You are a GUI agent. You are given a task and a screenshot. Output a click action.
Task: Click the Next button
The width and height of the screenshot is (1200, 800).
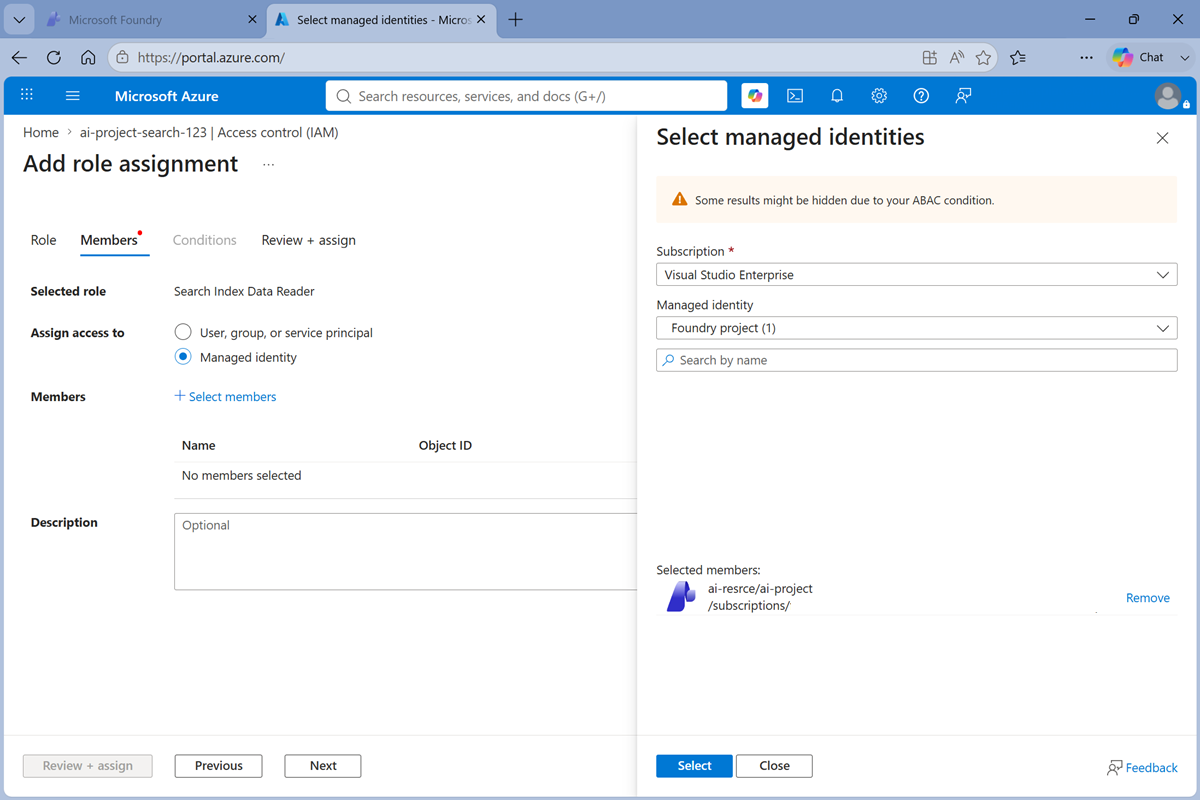pyautogui.click(x=323, y=766)
